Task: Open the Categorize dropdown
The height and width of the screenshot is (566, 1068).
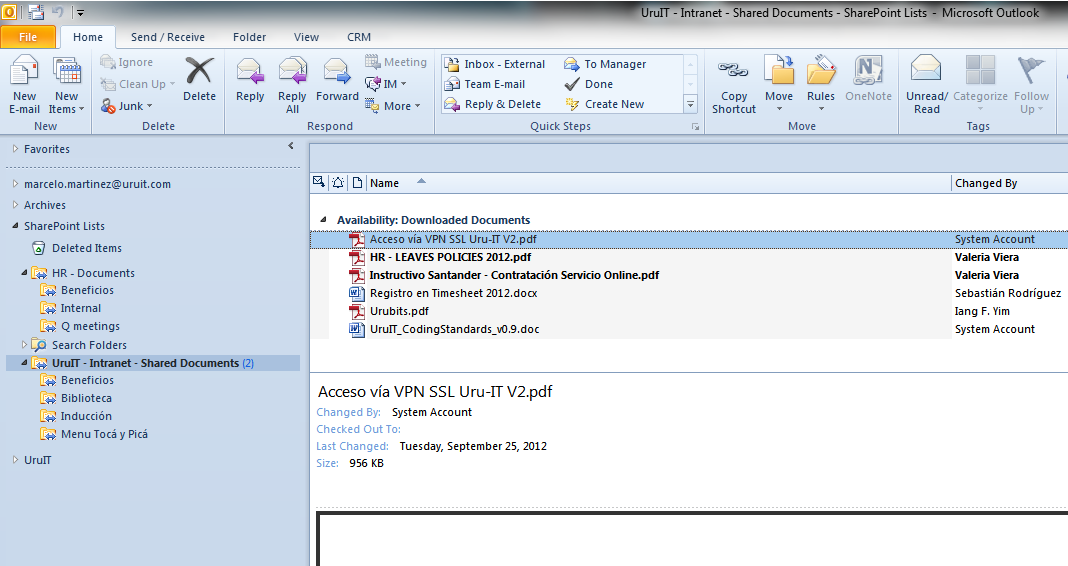Action: click(980, 85)
